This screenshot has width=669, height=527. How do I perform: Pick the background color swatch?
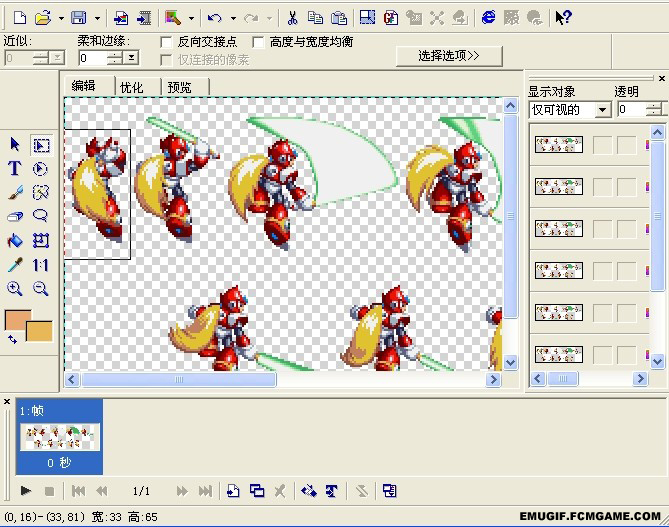coord(41,332)
